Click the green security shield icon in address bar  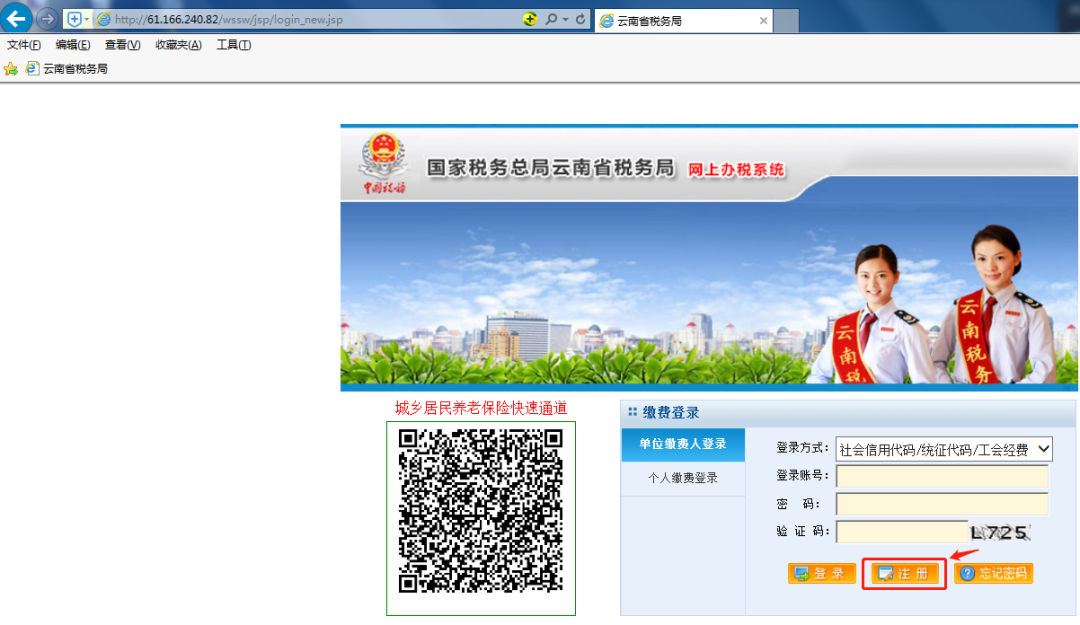point(529,19)
